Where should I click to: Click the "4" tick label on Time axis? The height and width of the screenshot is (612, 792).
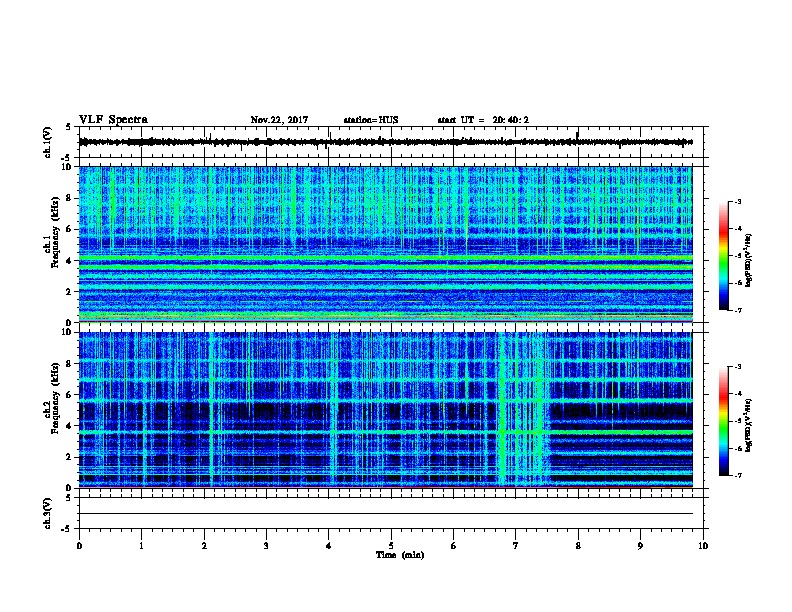pos(329,545)
